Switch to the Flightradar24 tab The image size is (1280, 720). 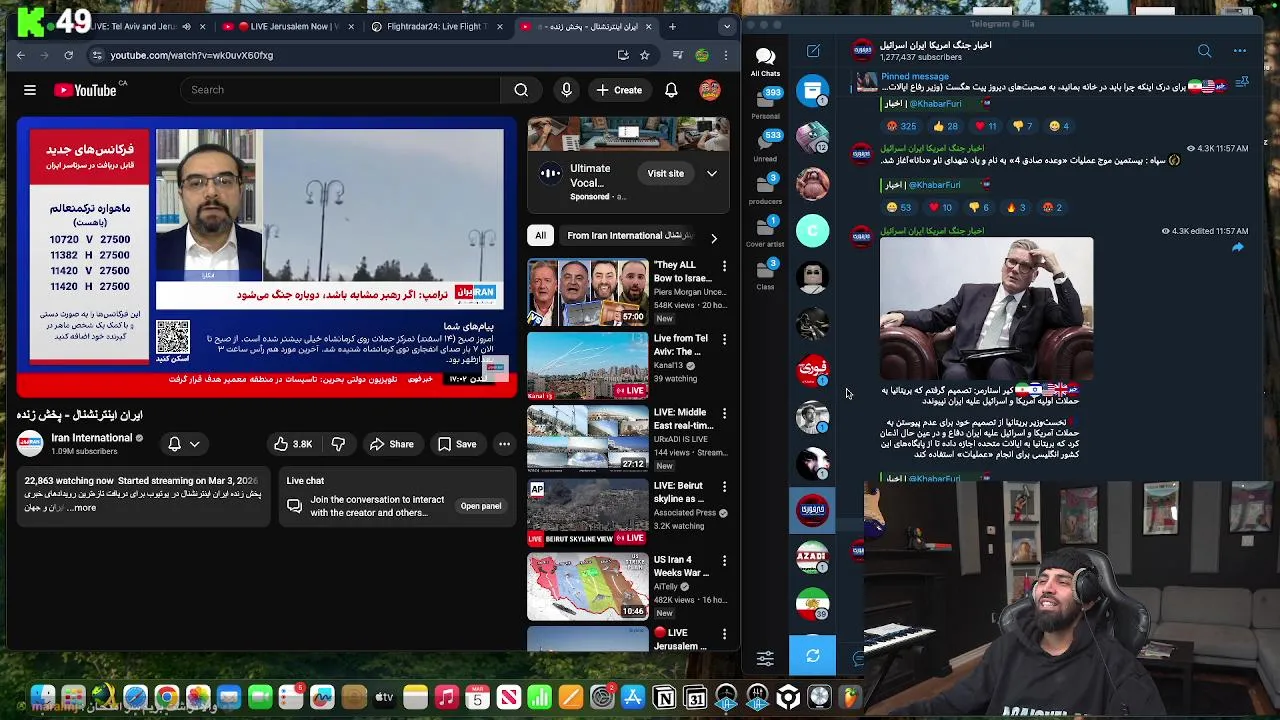click(438, 27)
